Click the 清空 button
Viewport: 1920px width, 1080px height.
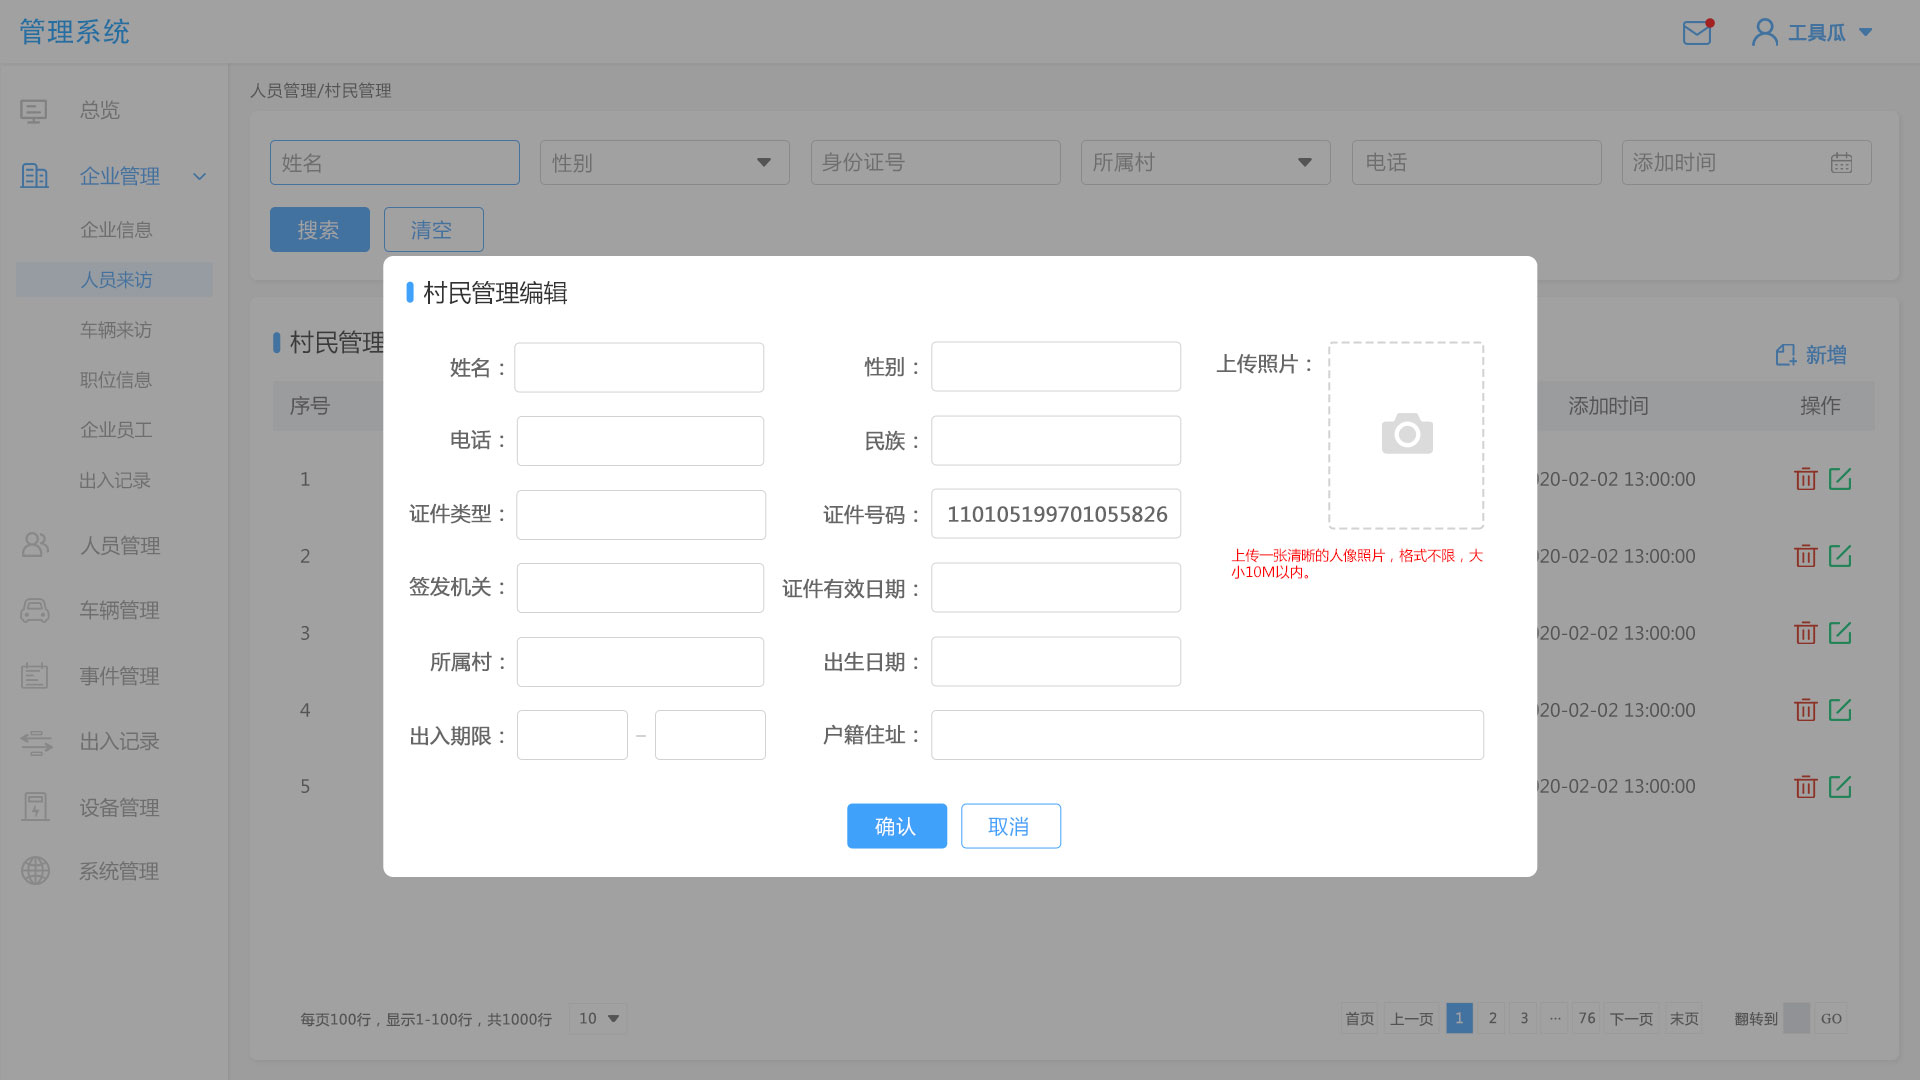[x=433, y=230]
